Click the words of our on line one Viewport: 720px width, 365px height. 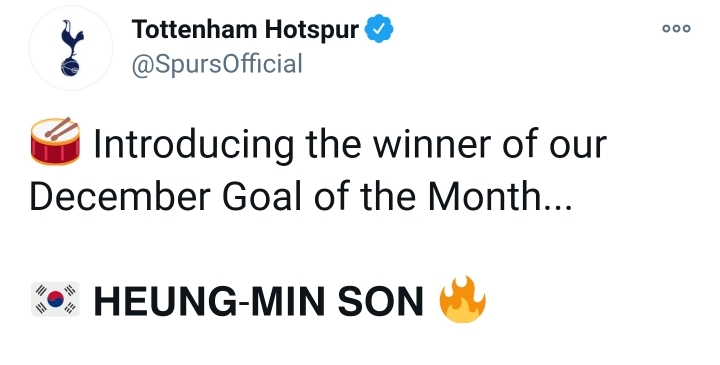click(x=555, y=145)
